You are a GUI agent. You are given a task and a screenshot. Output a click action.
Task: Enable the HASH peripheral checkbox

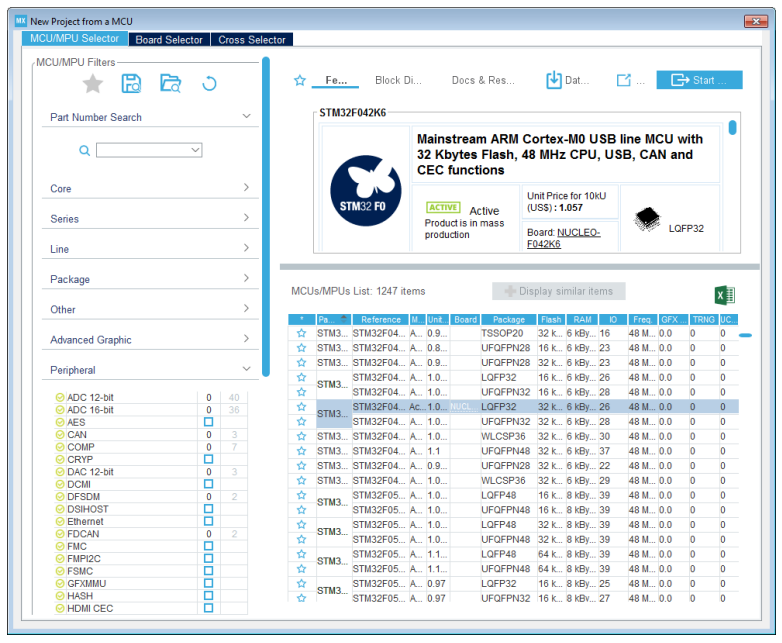coord(208,596)
